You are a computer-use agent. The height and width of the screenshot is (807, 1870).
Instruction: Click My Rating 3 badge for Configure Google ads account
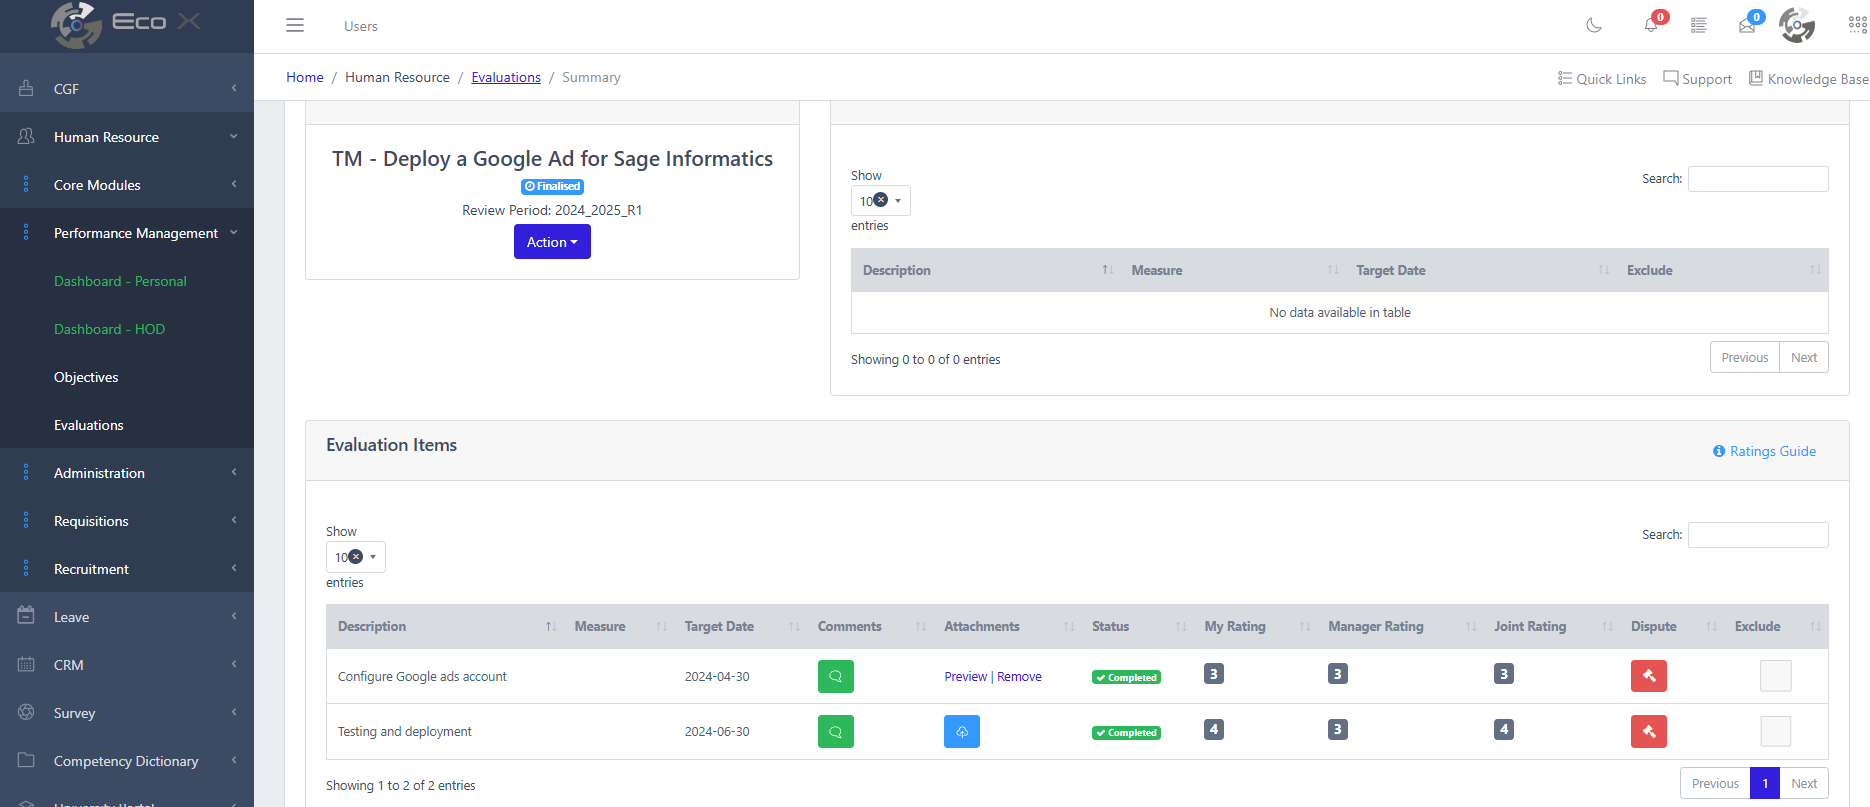1214,674
